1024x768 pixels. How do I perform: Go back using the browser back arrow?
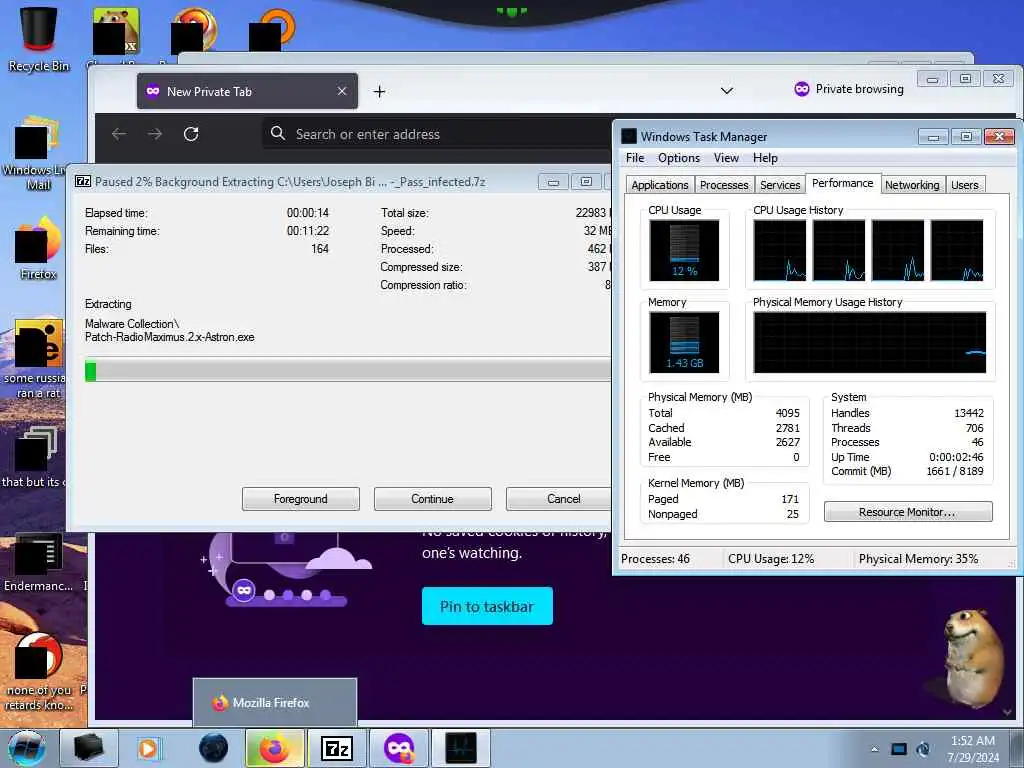tap(119, 134)
